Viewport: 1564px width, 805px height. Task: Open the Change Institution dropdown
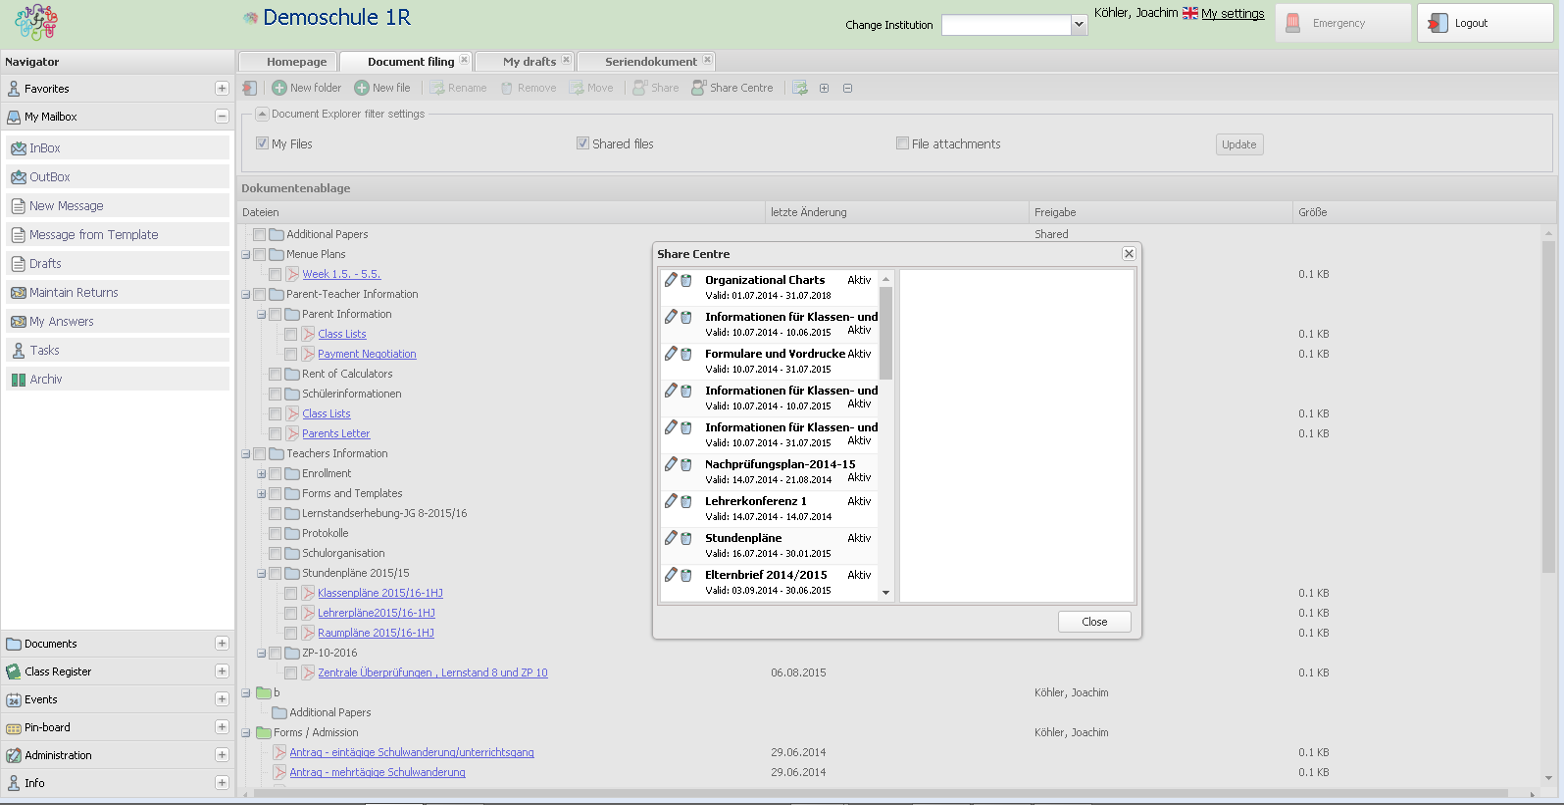pyautogui.click(x=1079, y=25)
